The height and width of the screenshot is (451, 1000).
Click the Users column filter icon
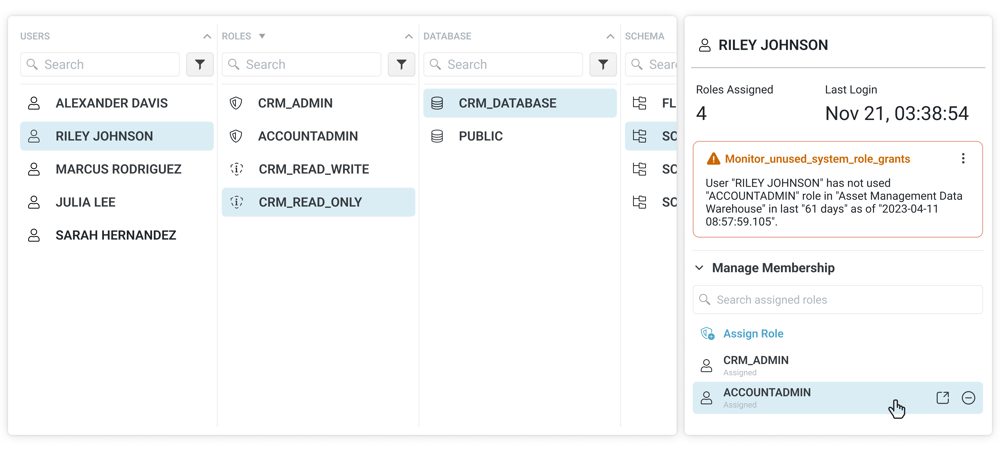click(200, 64)
